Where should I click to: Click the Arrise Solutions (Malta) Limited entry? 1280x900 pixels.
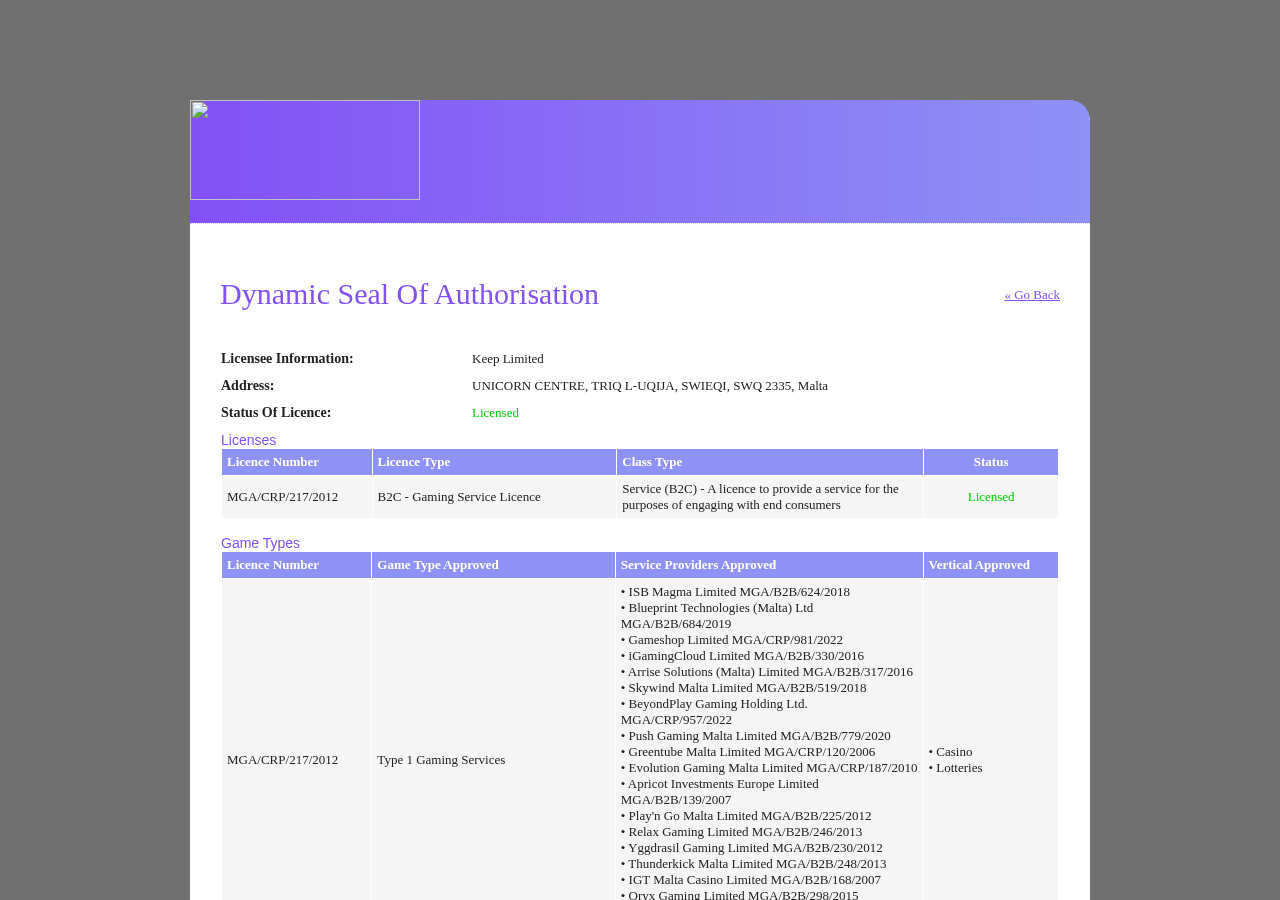tap(767, 672)
